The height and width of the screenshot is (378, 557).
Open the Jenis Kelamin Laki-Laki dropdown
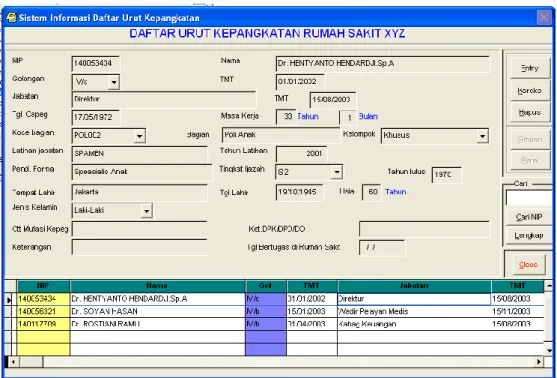146,211
